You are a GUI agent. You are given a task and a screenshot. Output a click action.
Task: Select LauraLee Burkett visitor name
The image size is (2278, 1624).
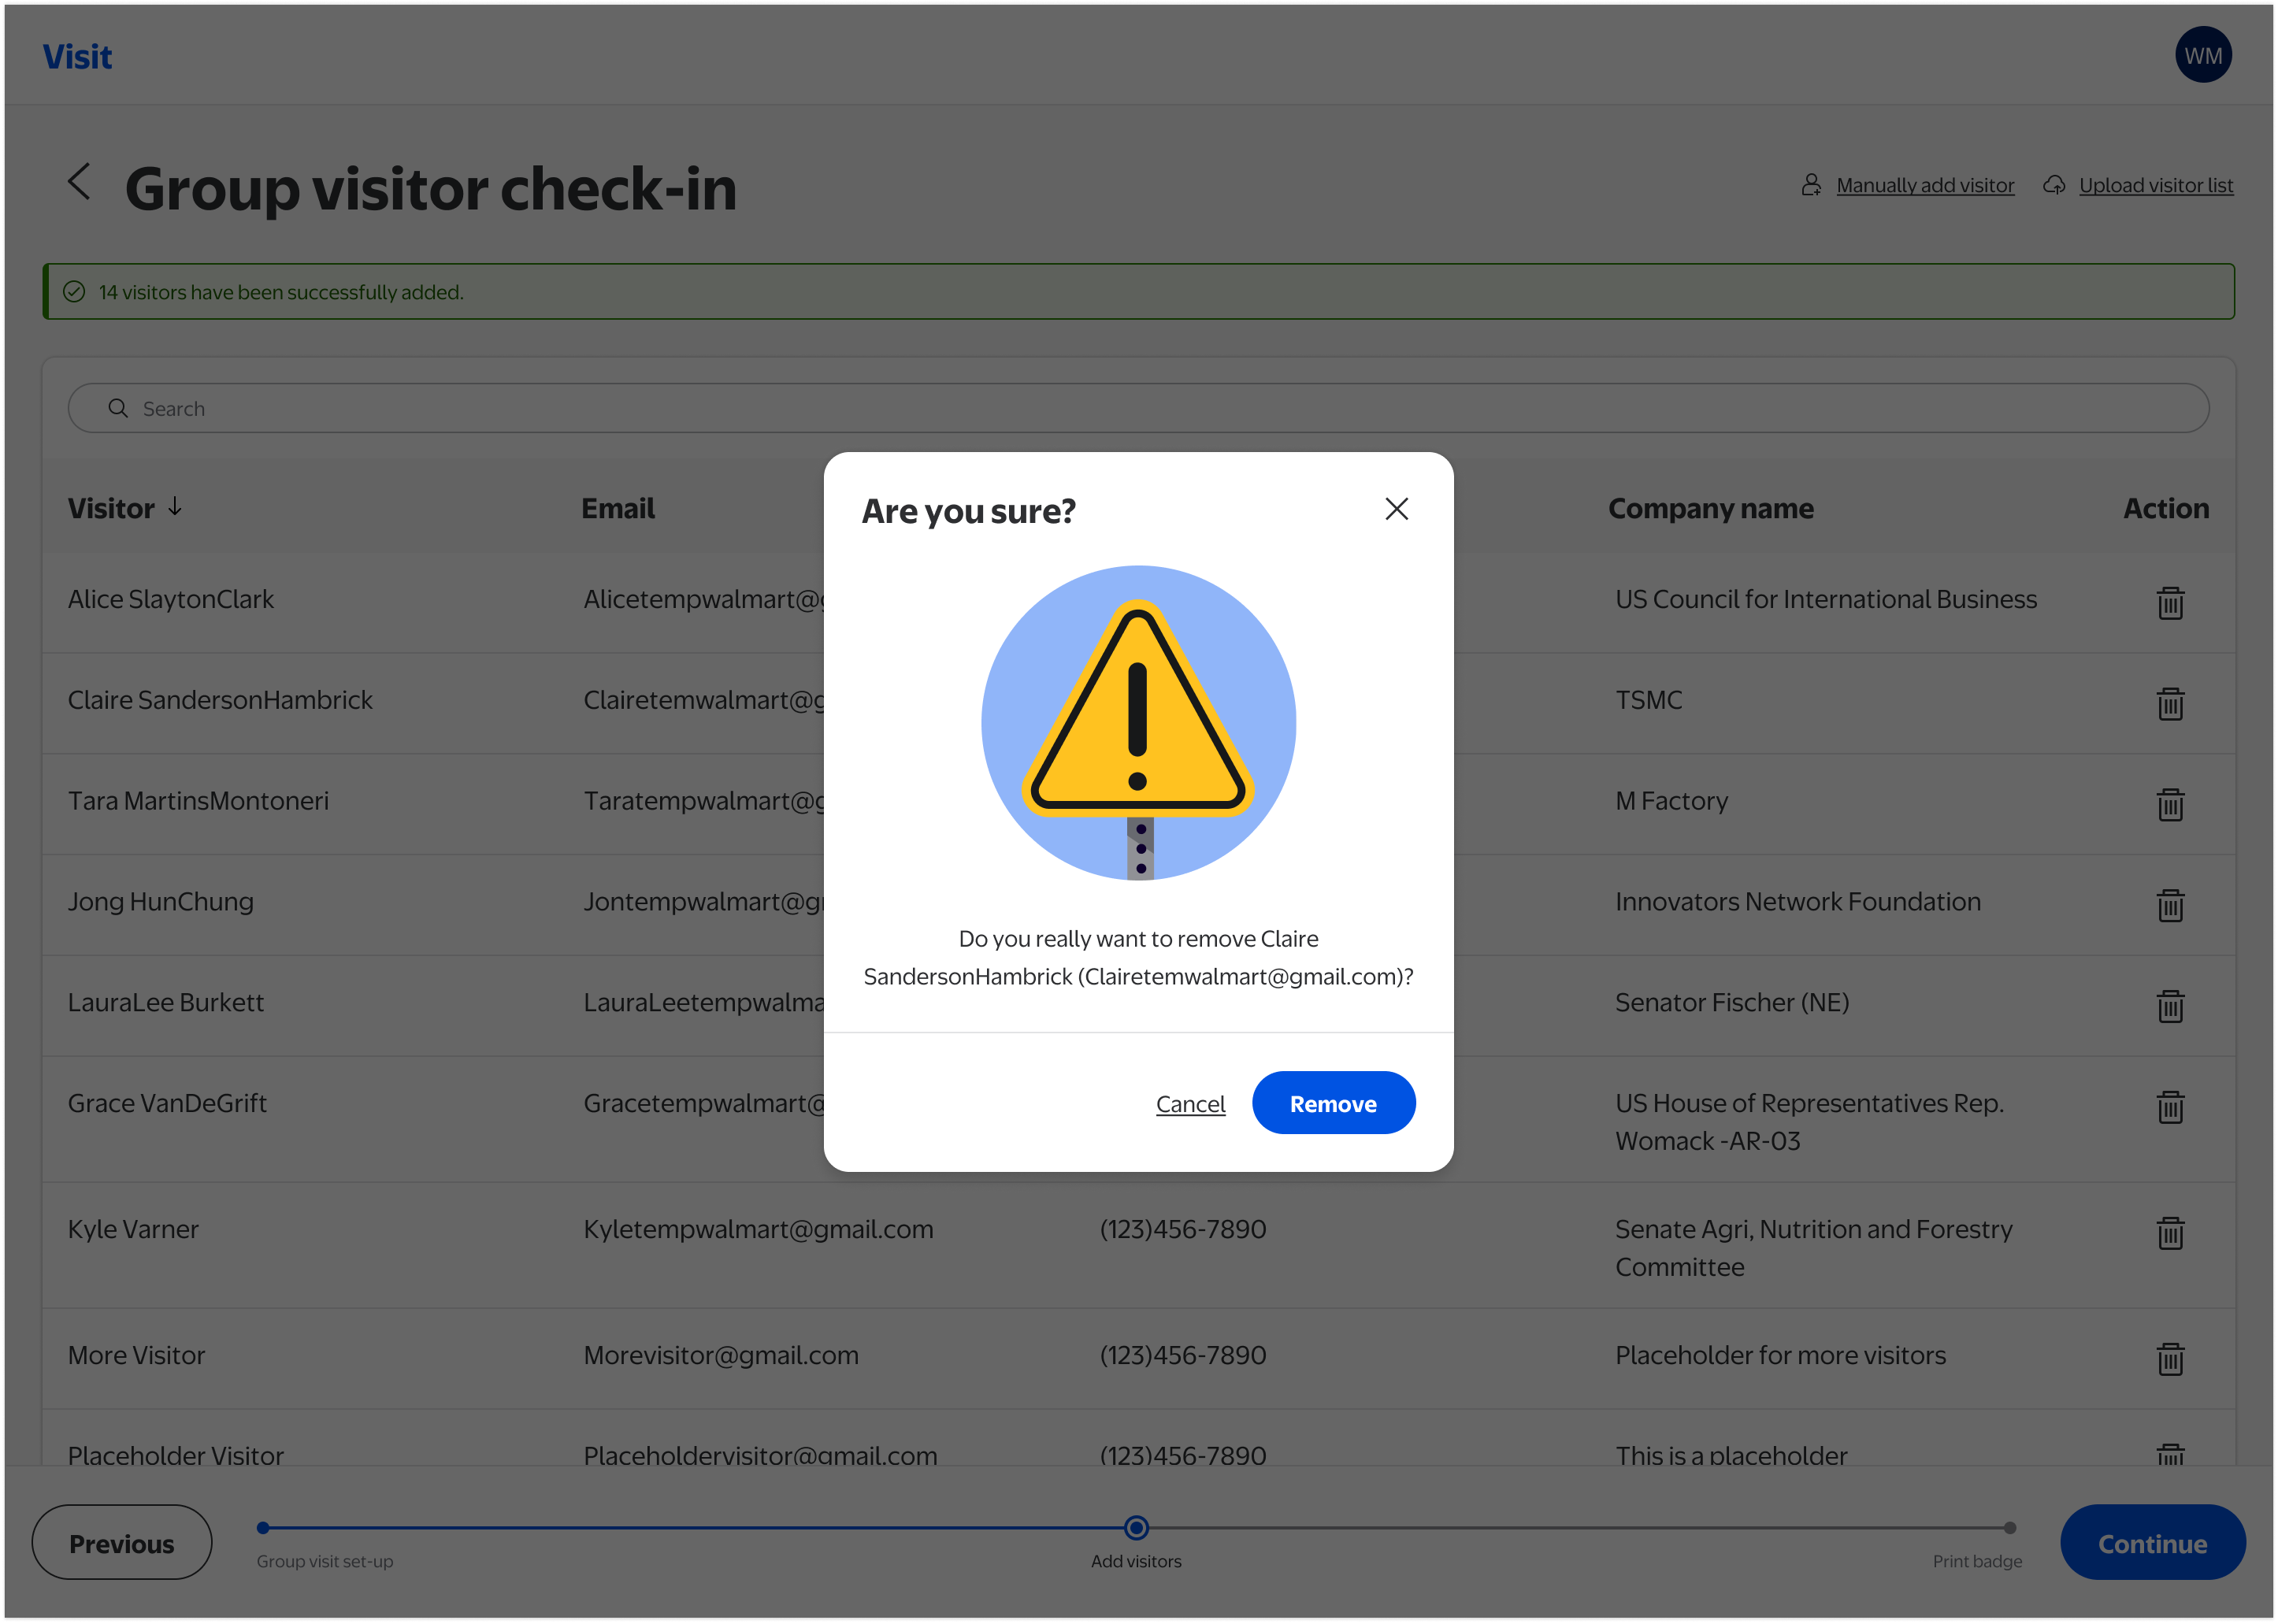click(x=166, y=1003)
